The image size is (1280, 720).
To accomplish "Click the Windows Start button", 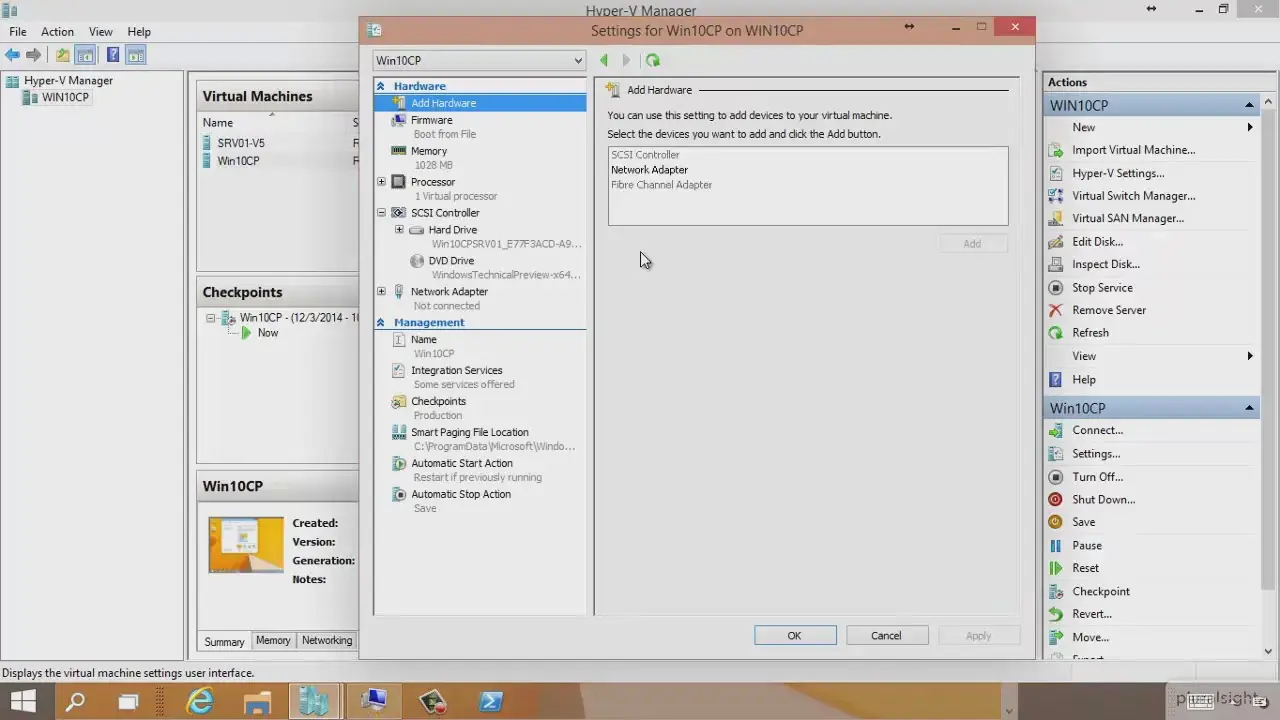I will pyautogui.click(x=22, y=701).
